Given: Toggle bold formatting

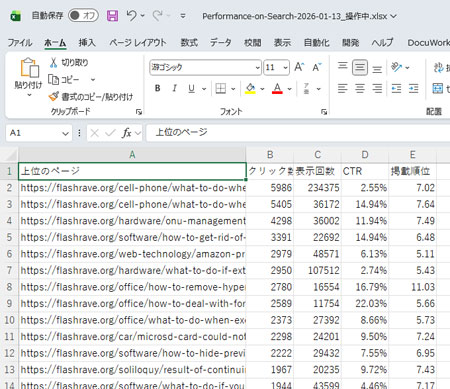Looking at the screenshot, I should (158, 88).
